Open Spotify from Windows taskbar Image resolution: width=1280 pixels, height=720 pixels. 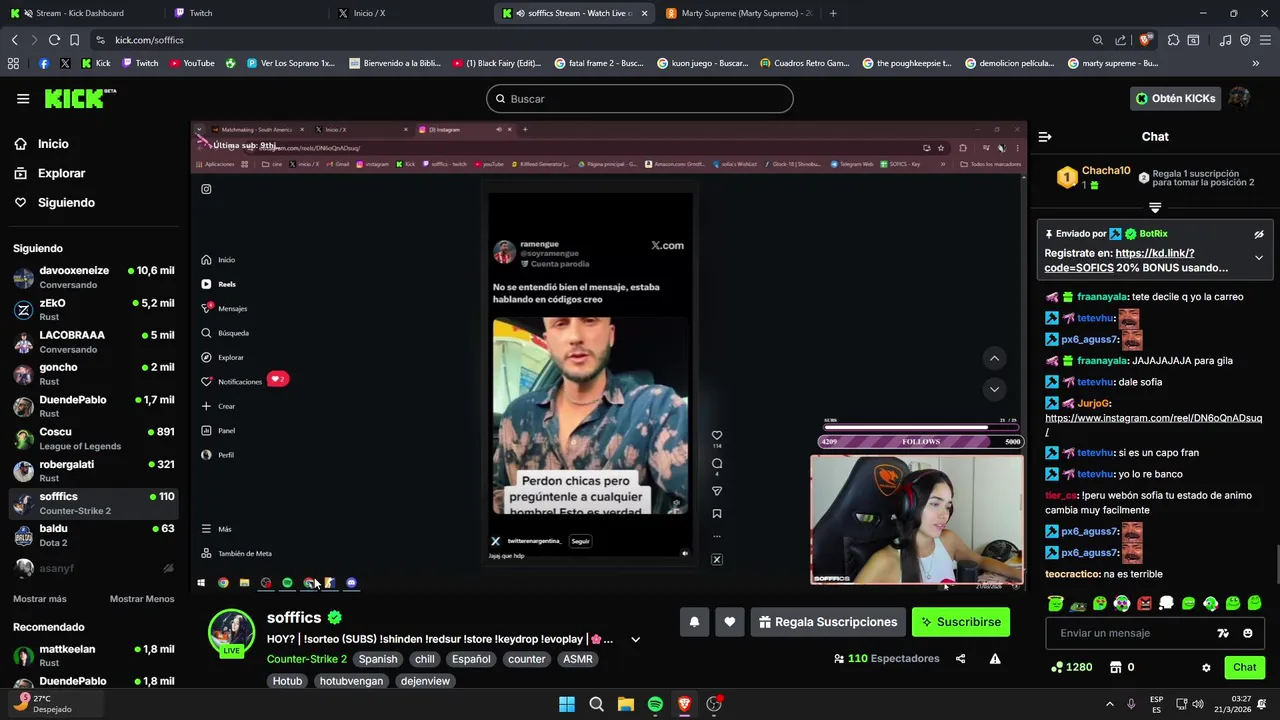pyautogui.click(x=655, y=704)
